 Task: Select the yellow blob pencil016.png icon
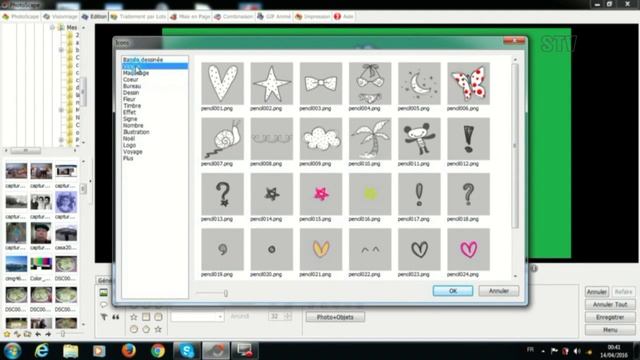click(370, 194)
